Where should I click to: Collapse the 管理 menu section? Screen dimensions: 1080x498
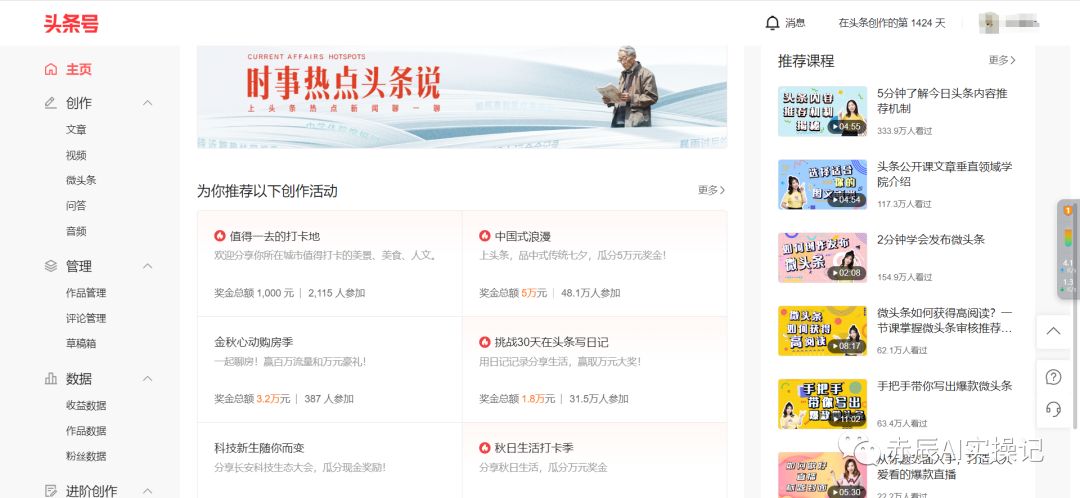[x=147, y=266]
